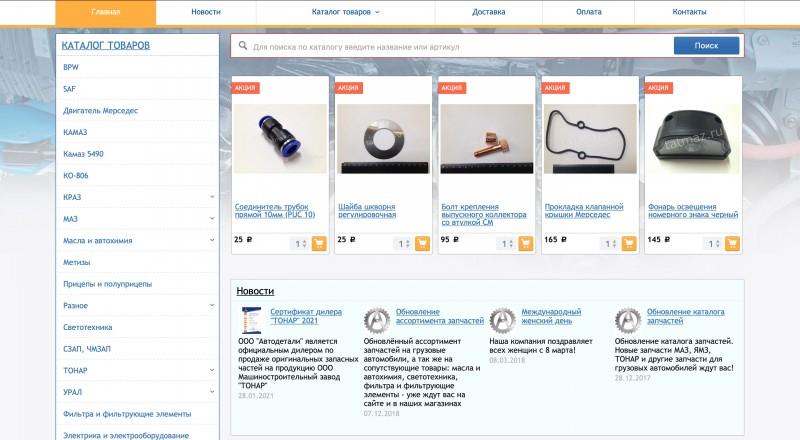This screenshot has width=800, height=440.
Task: Click gear icon beside Международный женский день
Action: 502,320
